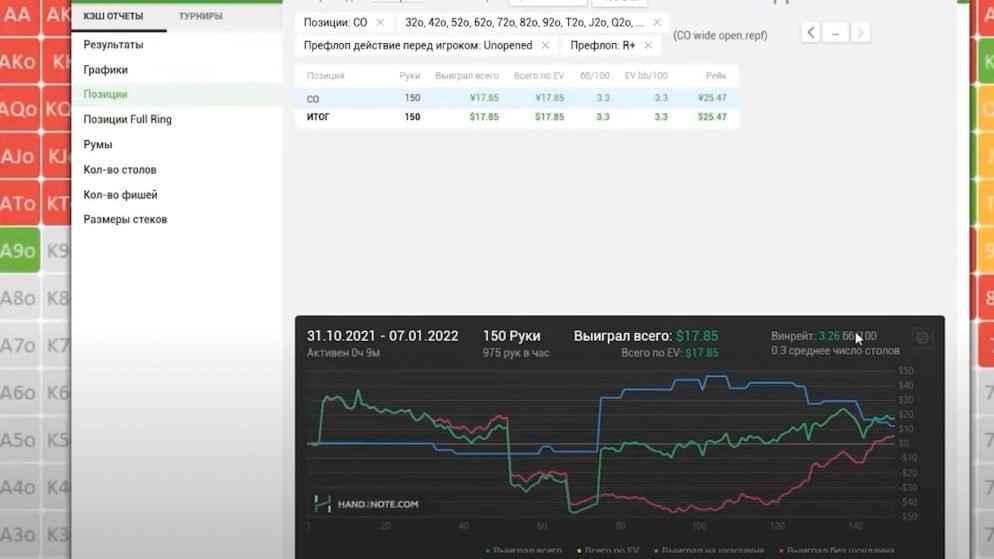Remove the 'Префлоп: R+' filter chip
994x559 pixels.
coord(648,45)
